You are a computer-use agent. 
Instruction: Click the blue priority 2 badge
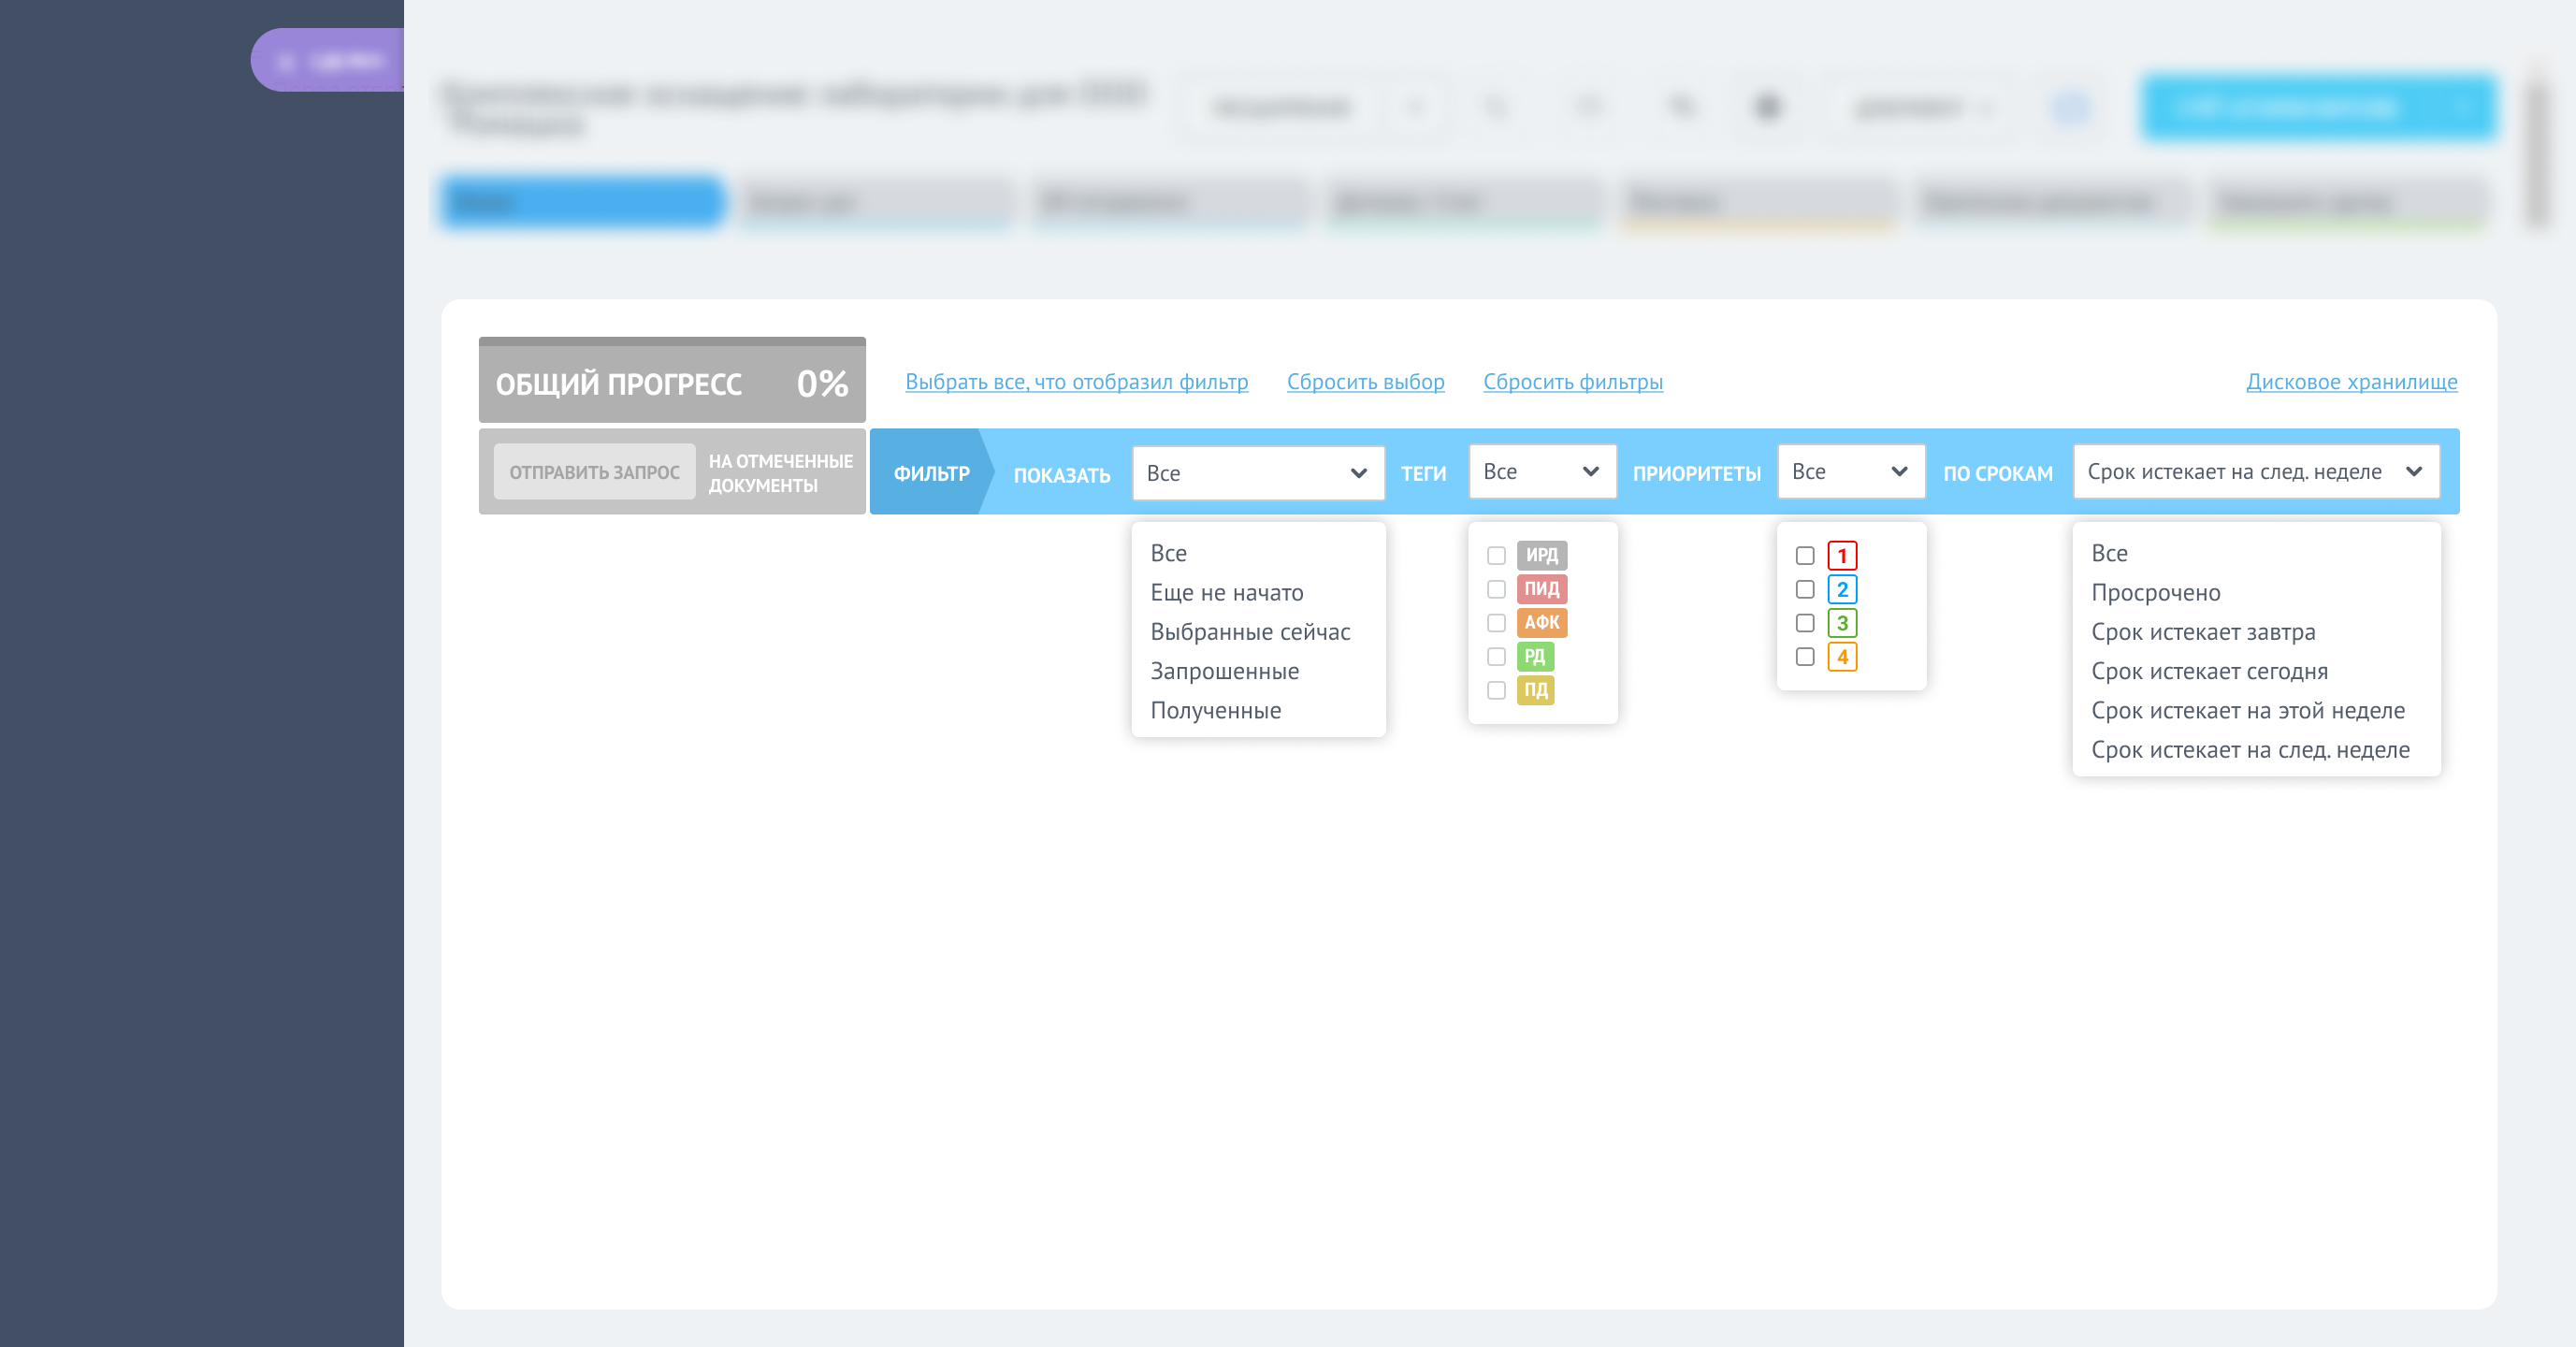click(1841, 589)
